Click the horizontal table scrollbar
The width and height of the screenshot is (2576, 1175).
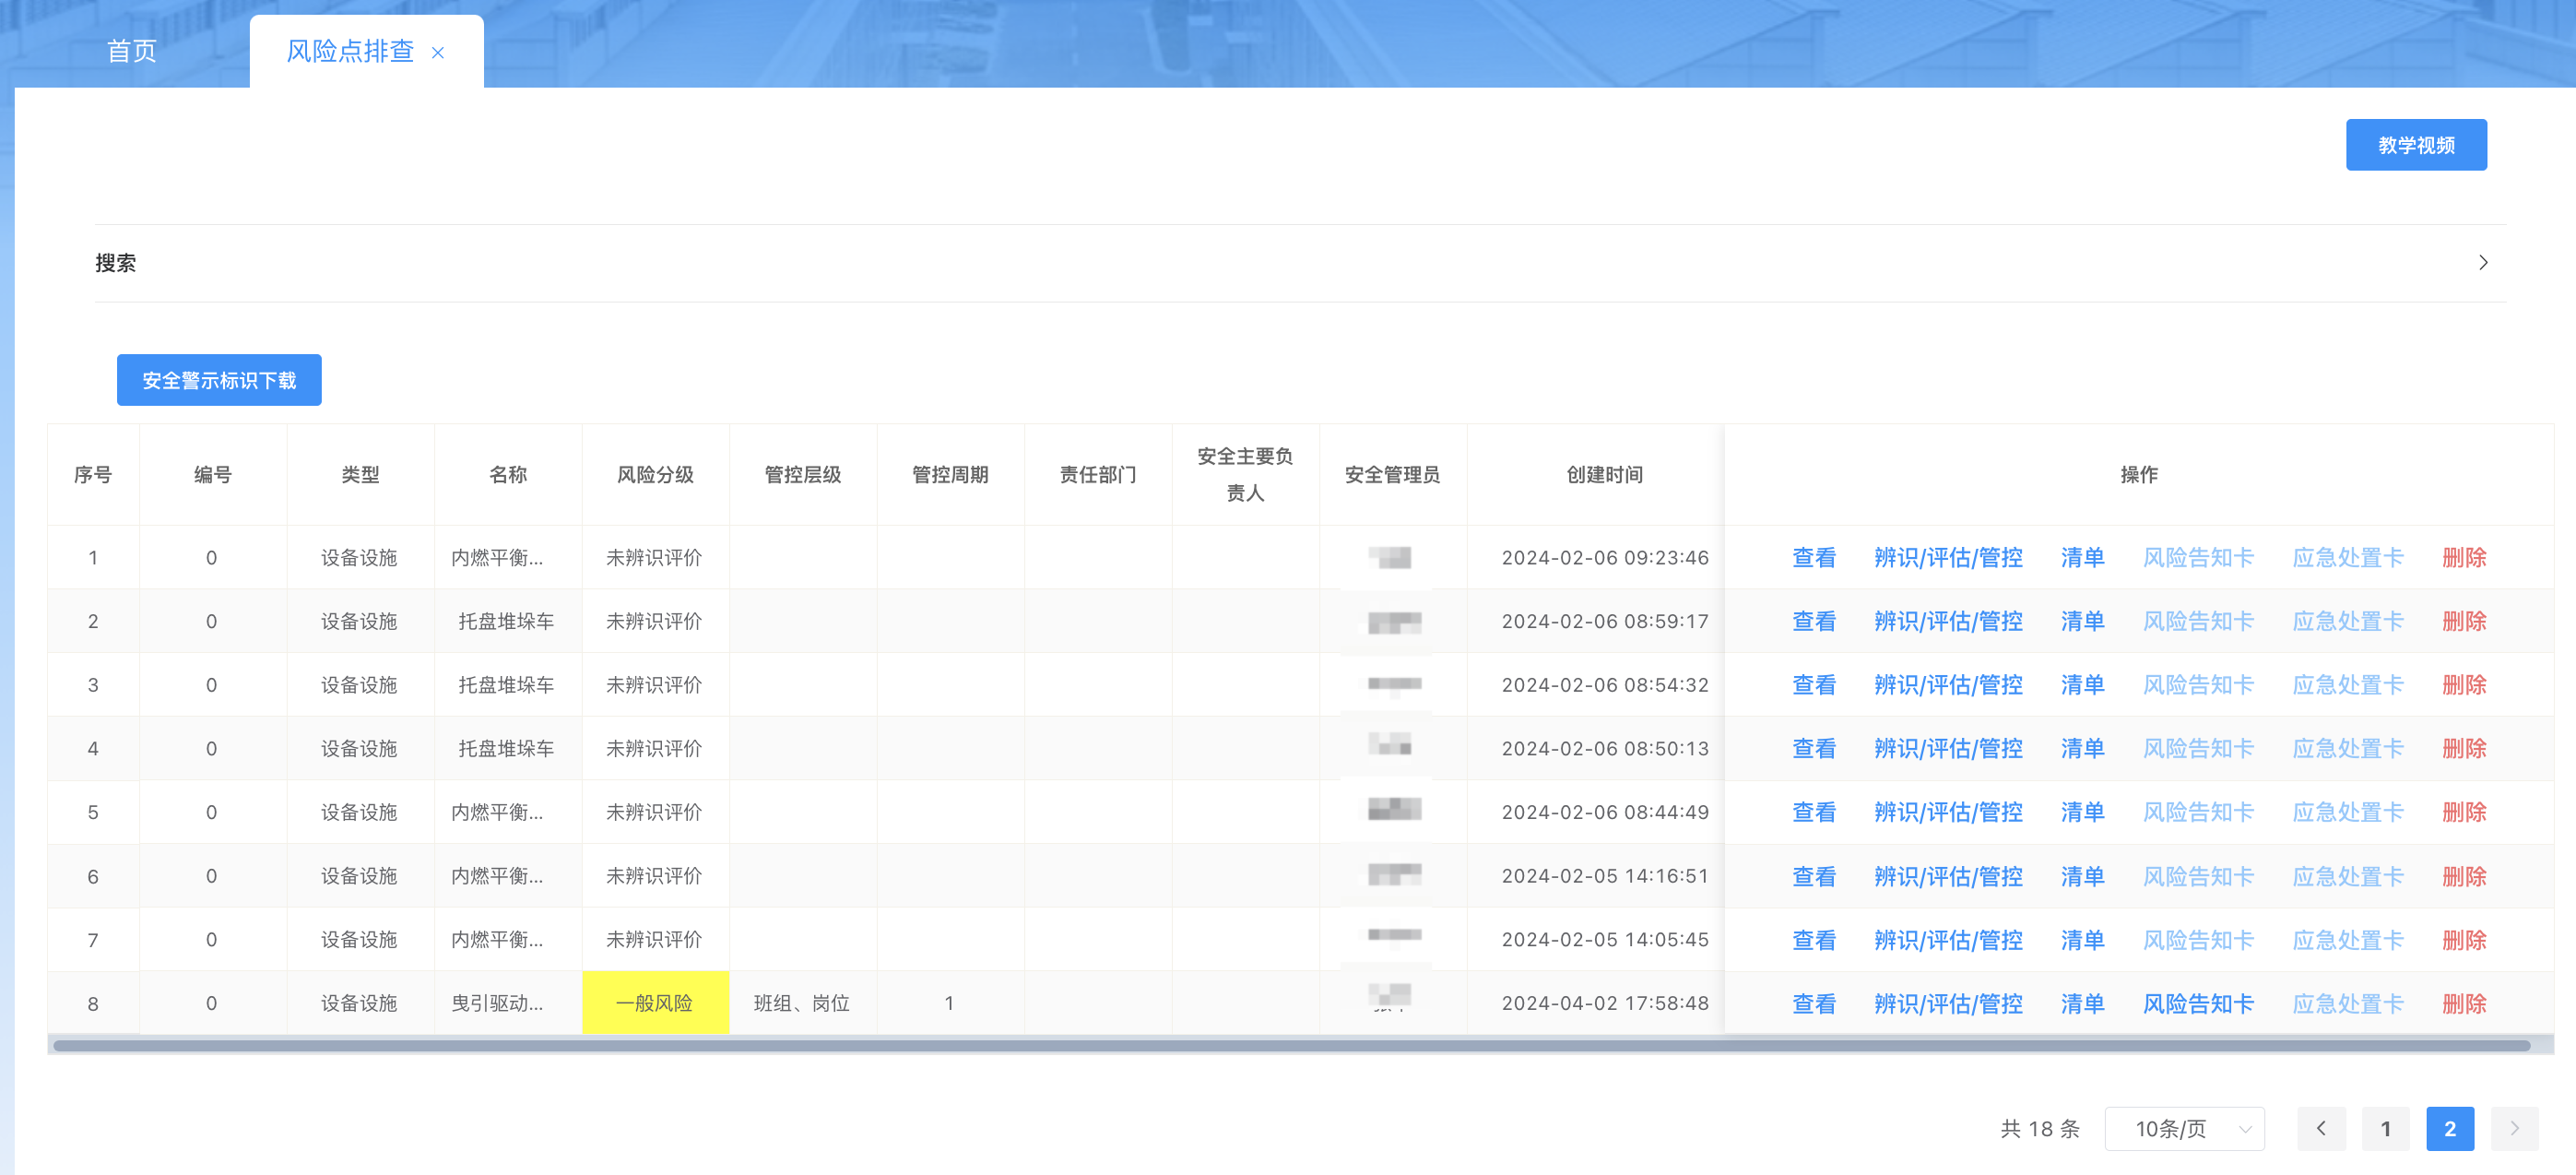pos(1290,1045)
